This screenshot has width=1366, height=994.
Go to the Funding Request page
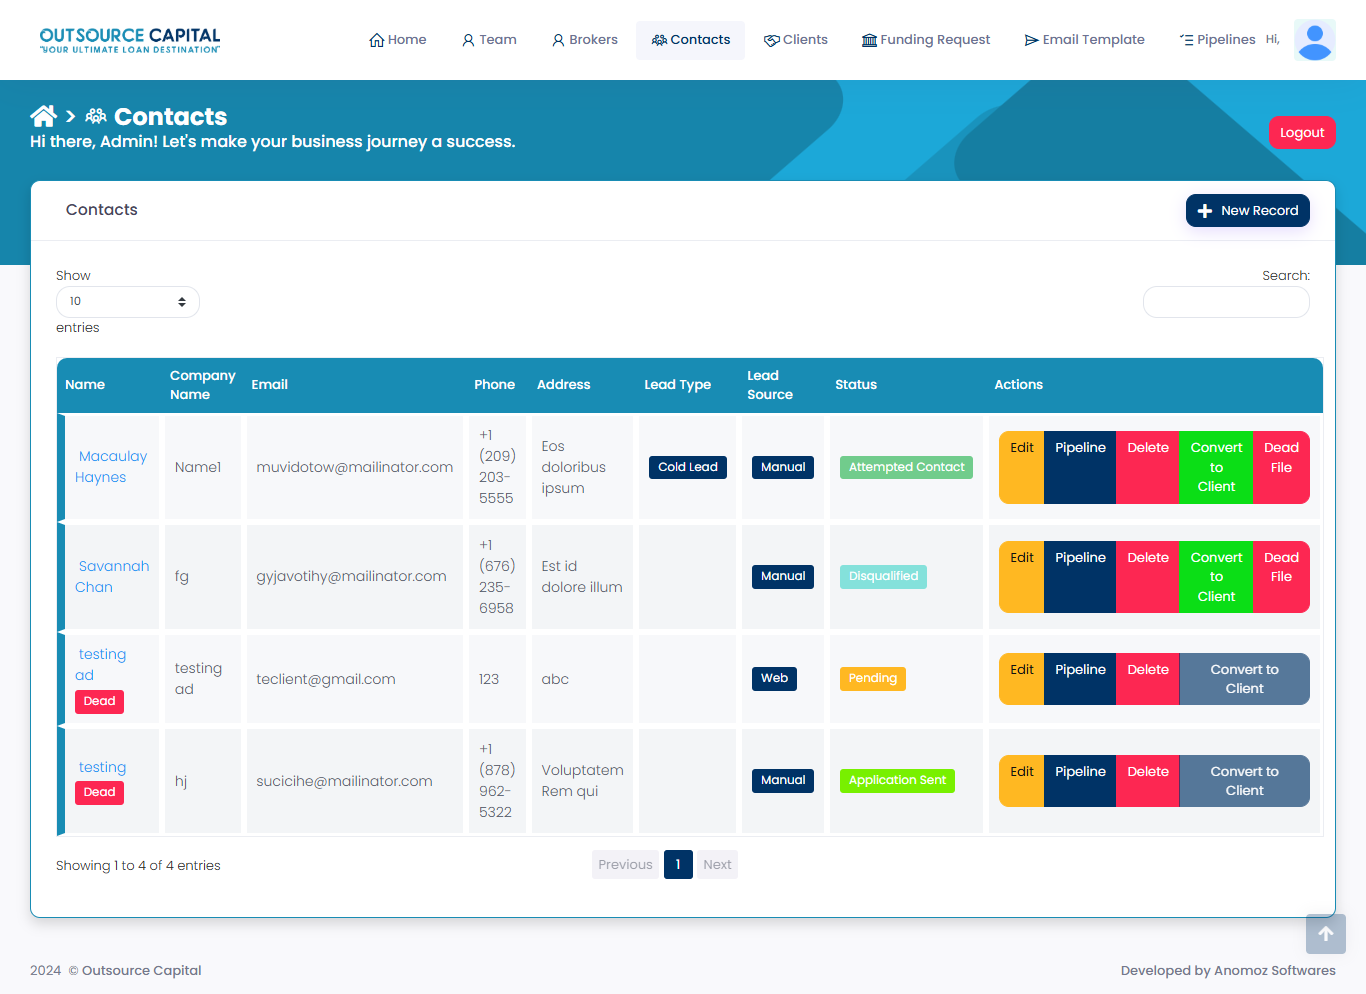point(926,40)
